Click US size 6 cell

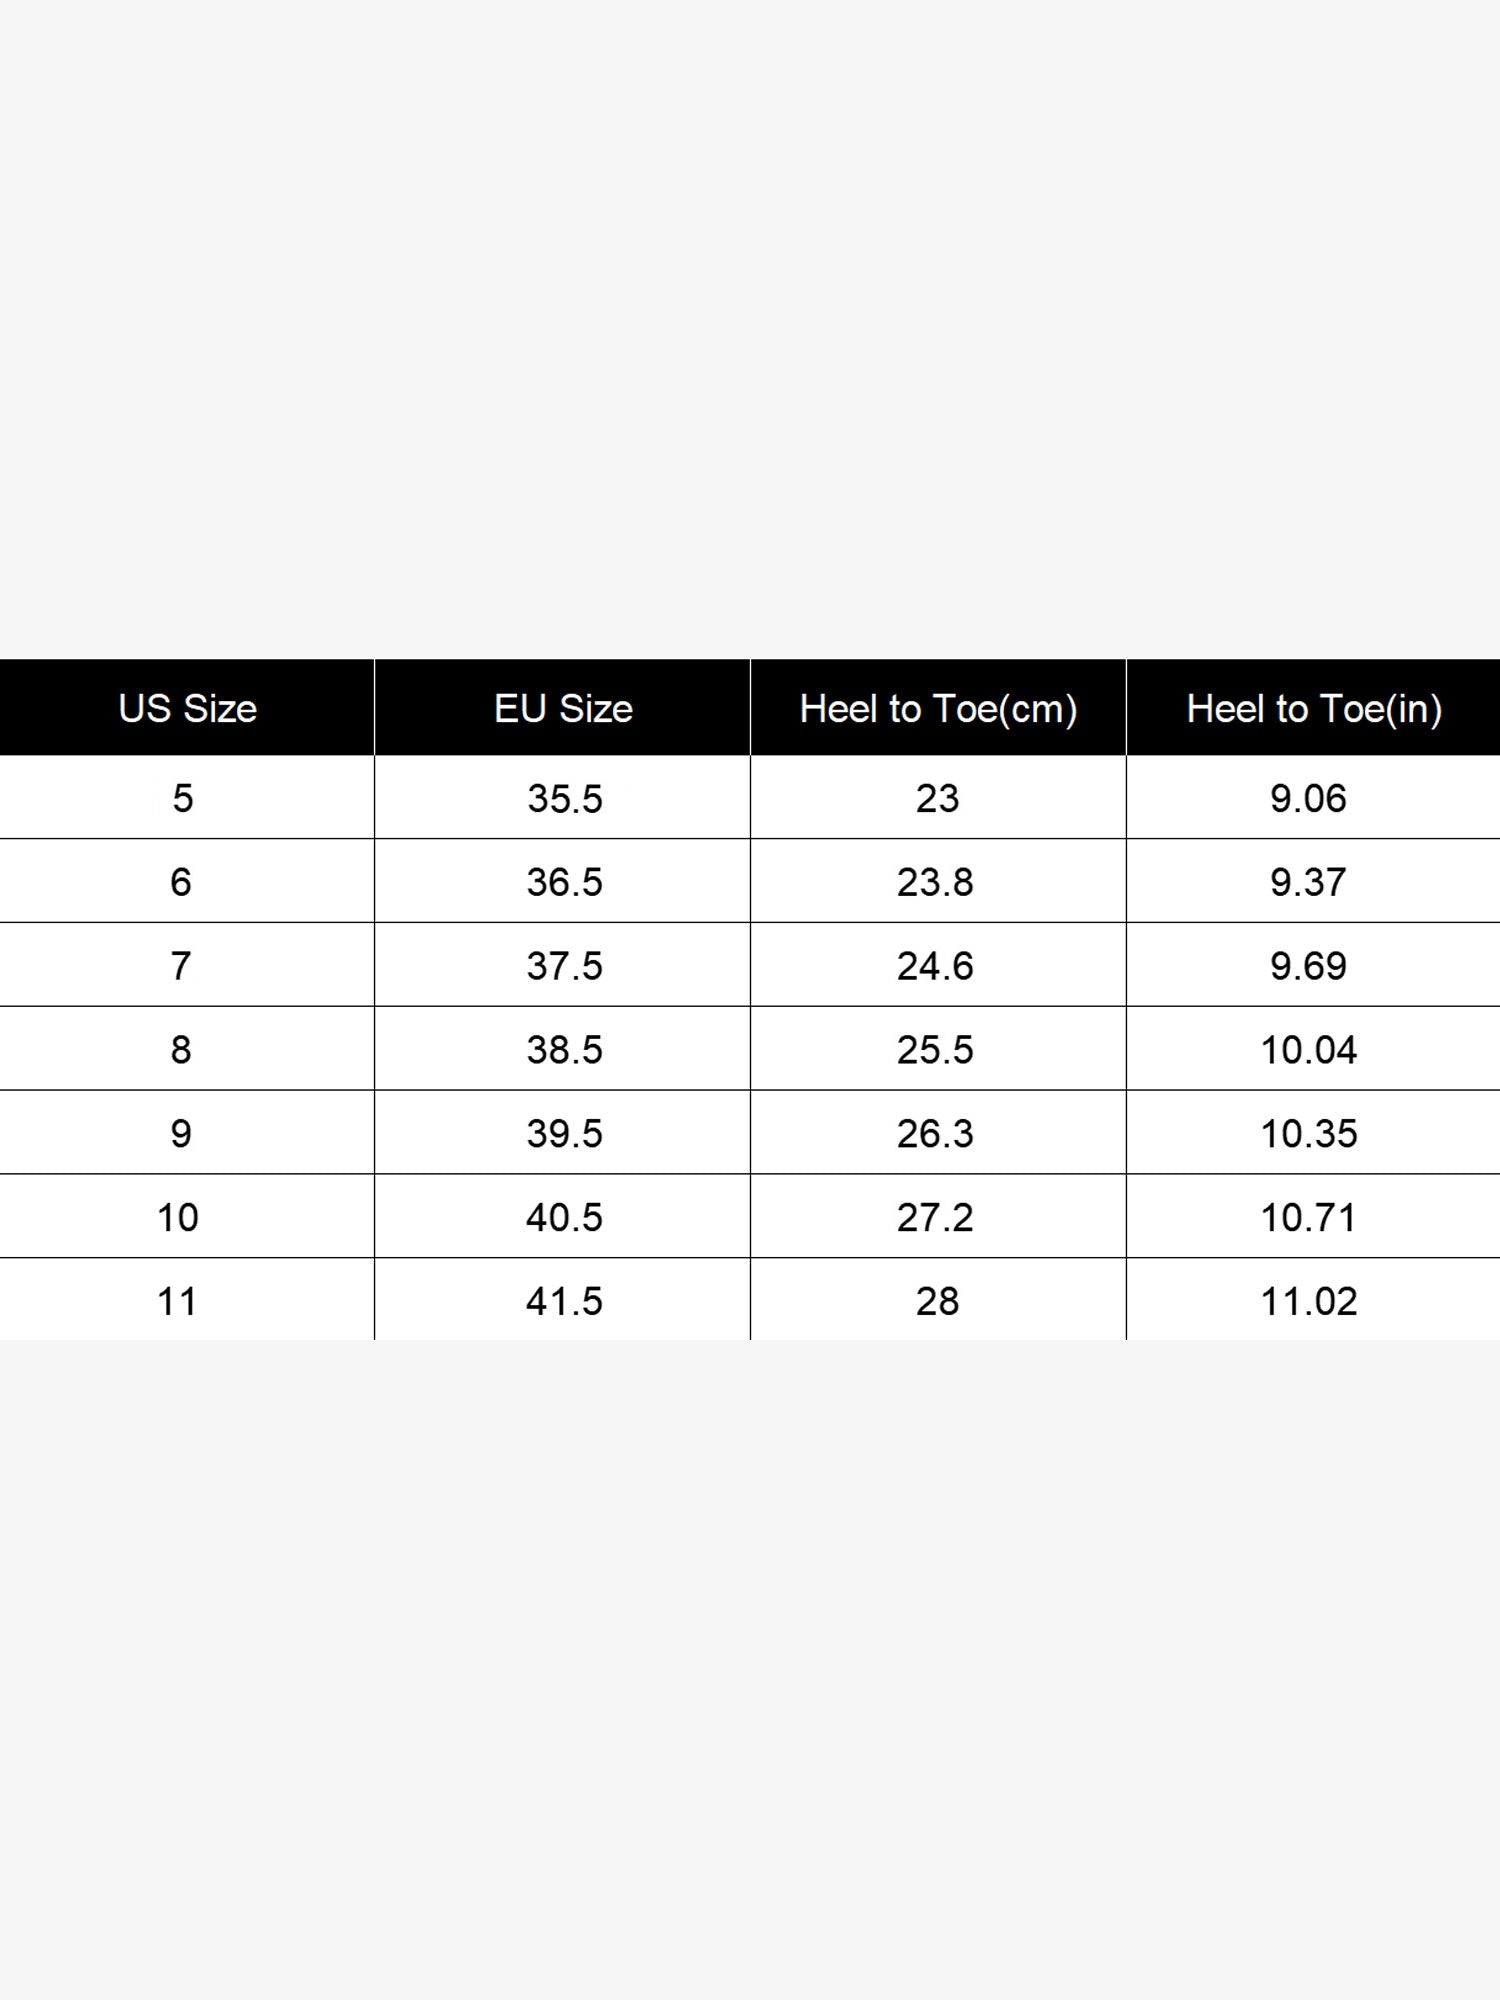click(x=187, y=881)
